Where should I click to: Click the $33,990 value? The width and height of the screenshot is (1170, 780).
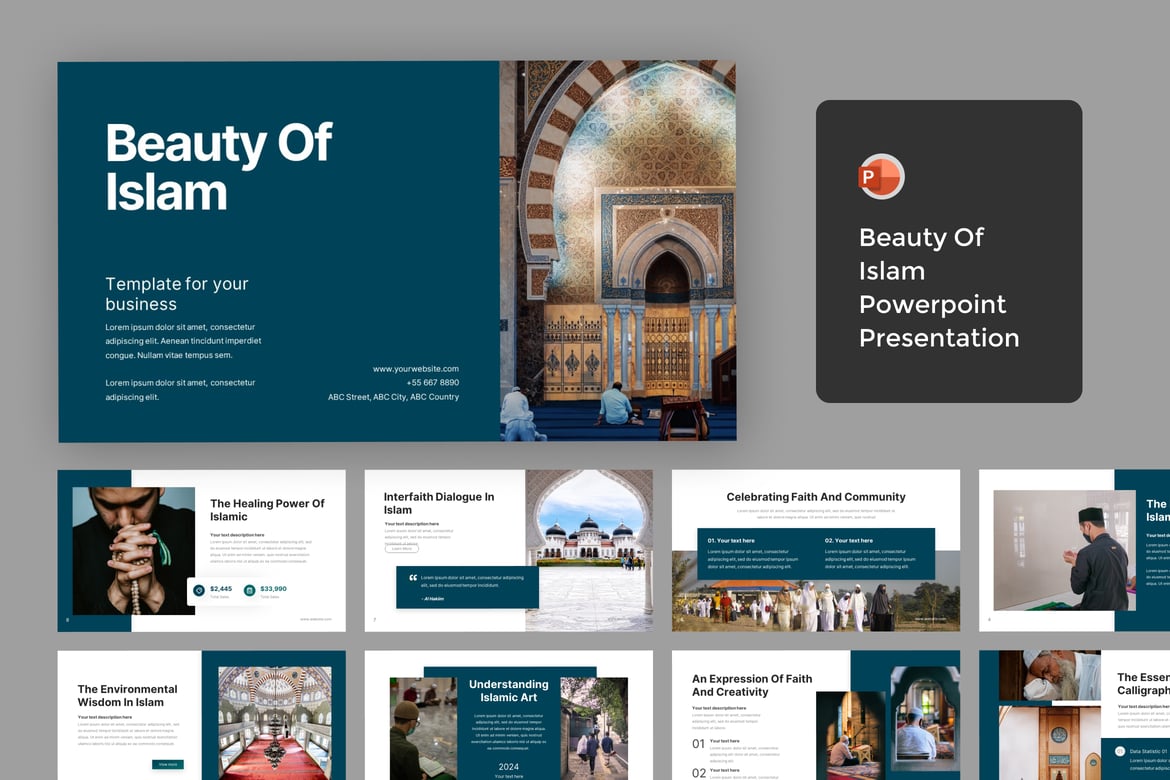[273, 589]
